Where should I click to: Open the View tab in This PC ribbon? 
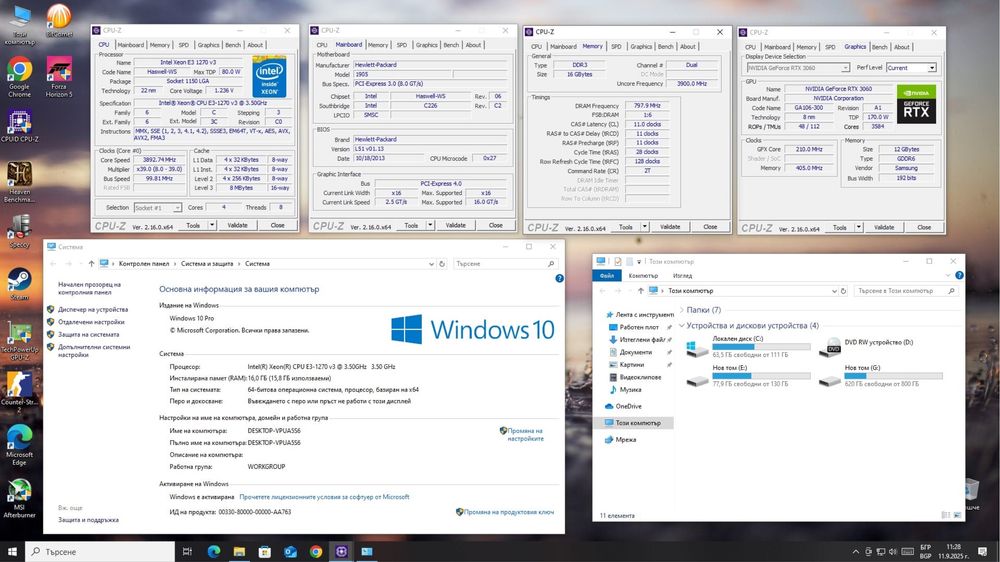682,276
